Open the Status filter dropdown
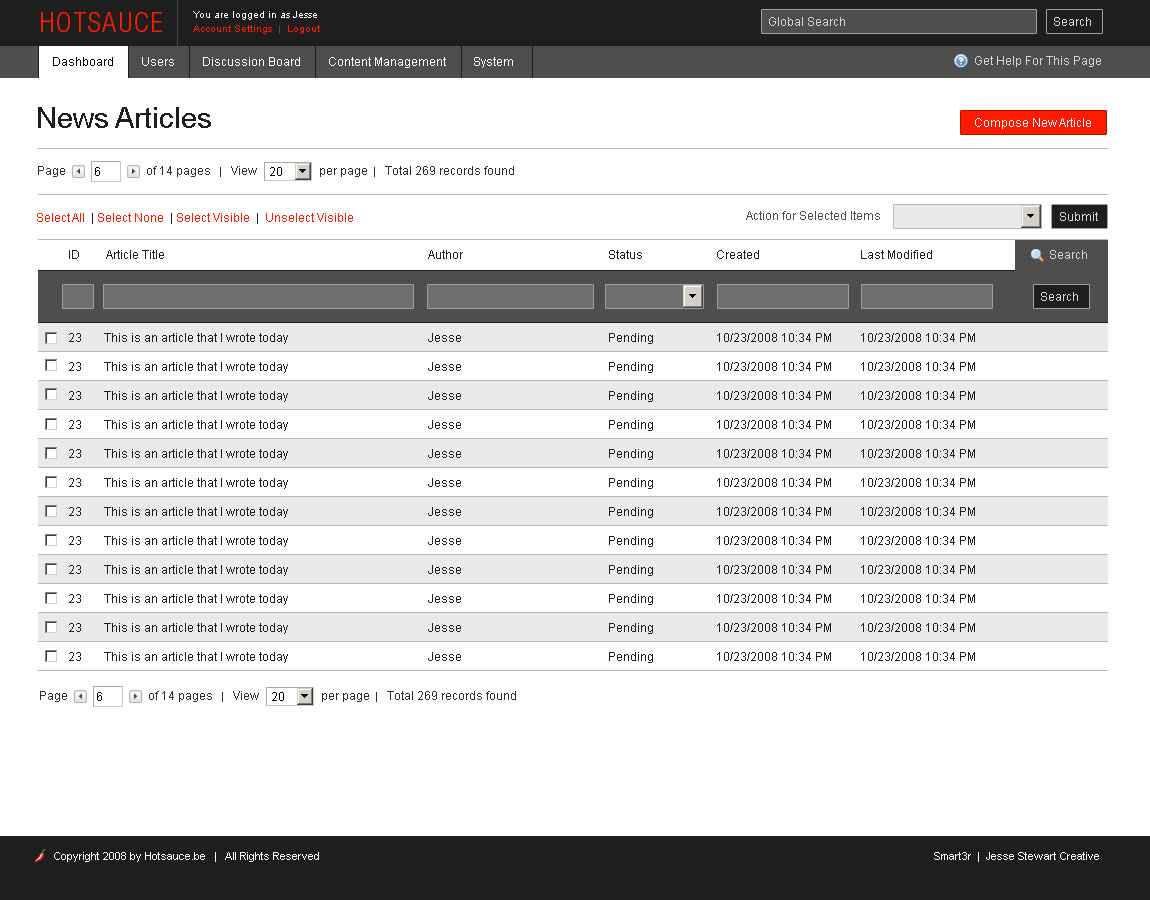This screenshot has height=900, width=1150. pos(654,296)
